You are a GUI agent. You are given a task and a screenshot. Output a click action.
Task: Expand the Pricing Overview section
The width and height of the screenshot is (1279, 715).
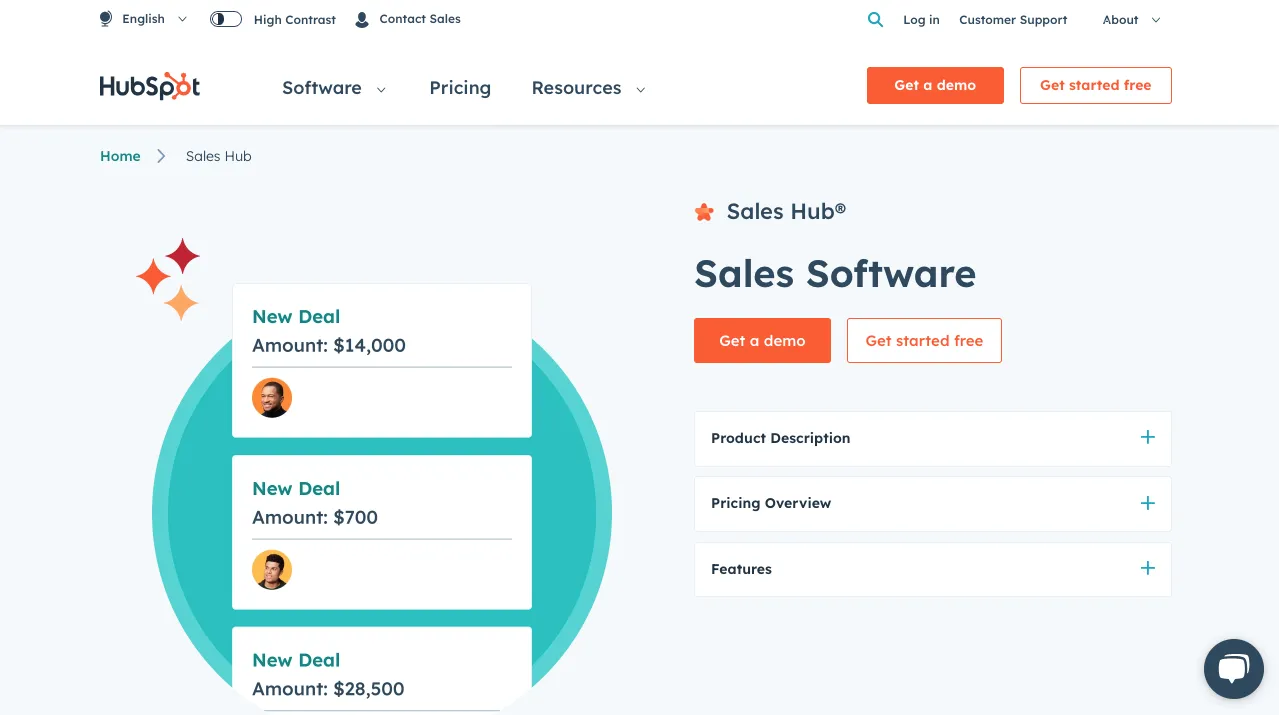932,503
